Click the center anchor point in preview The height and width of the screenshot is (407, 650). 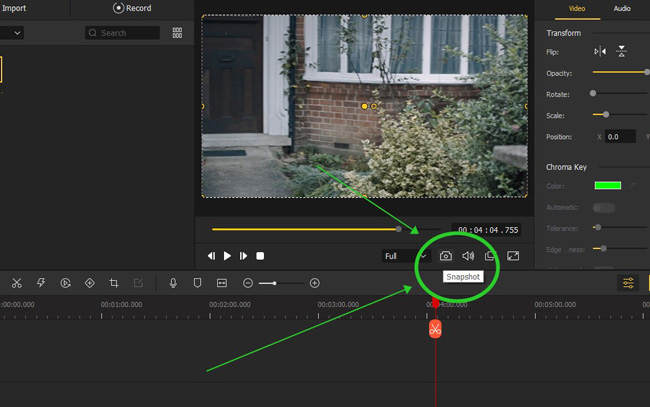364,106
